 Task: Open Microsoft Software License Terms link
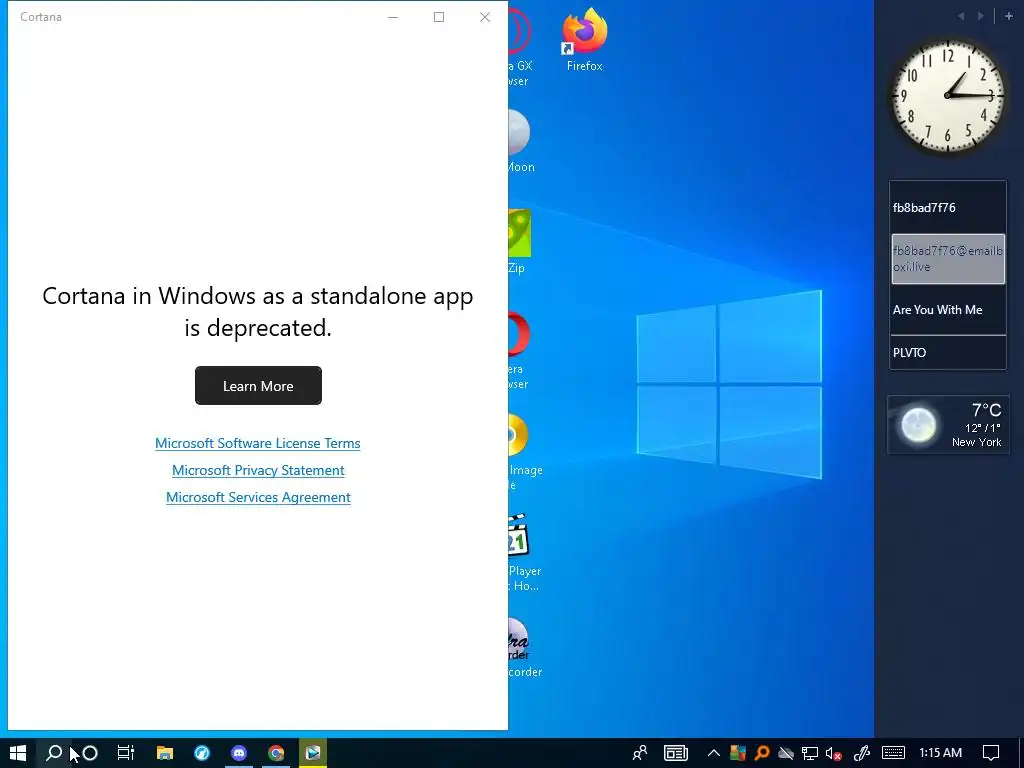pyautogui.click(x=257, y=443)
